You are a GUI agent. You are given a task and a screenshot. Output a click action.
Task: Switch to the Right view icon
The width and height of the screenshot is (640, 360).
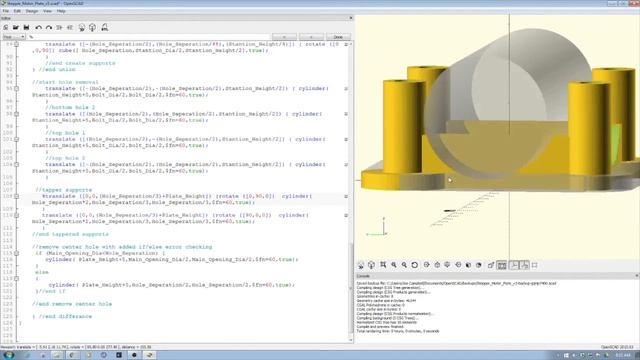point(427,265)
